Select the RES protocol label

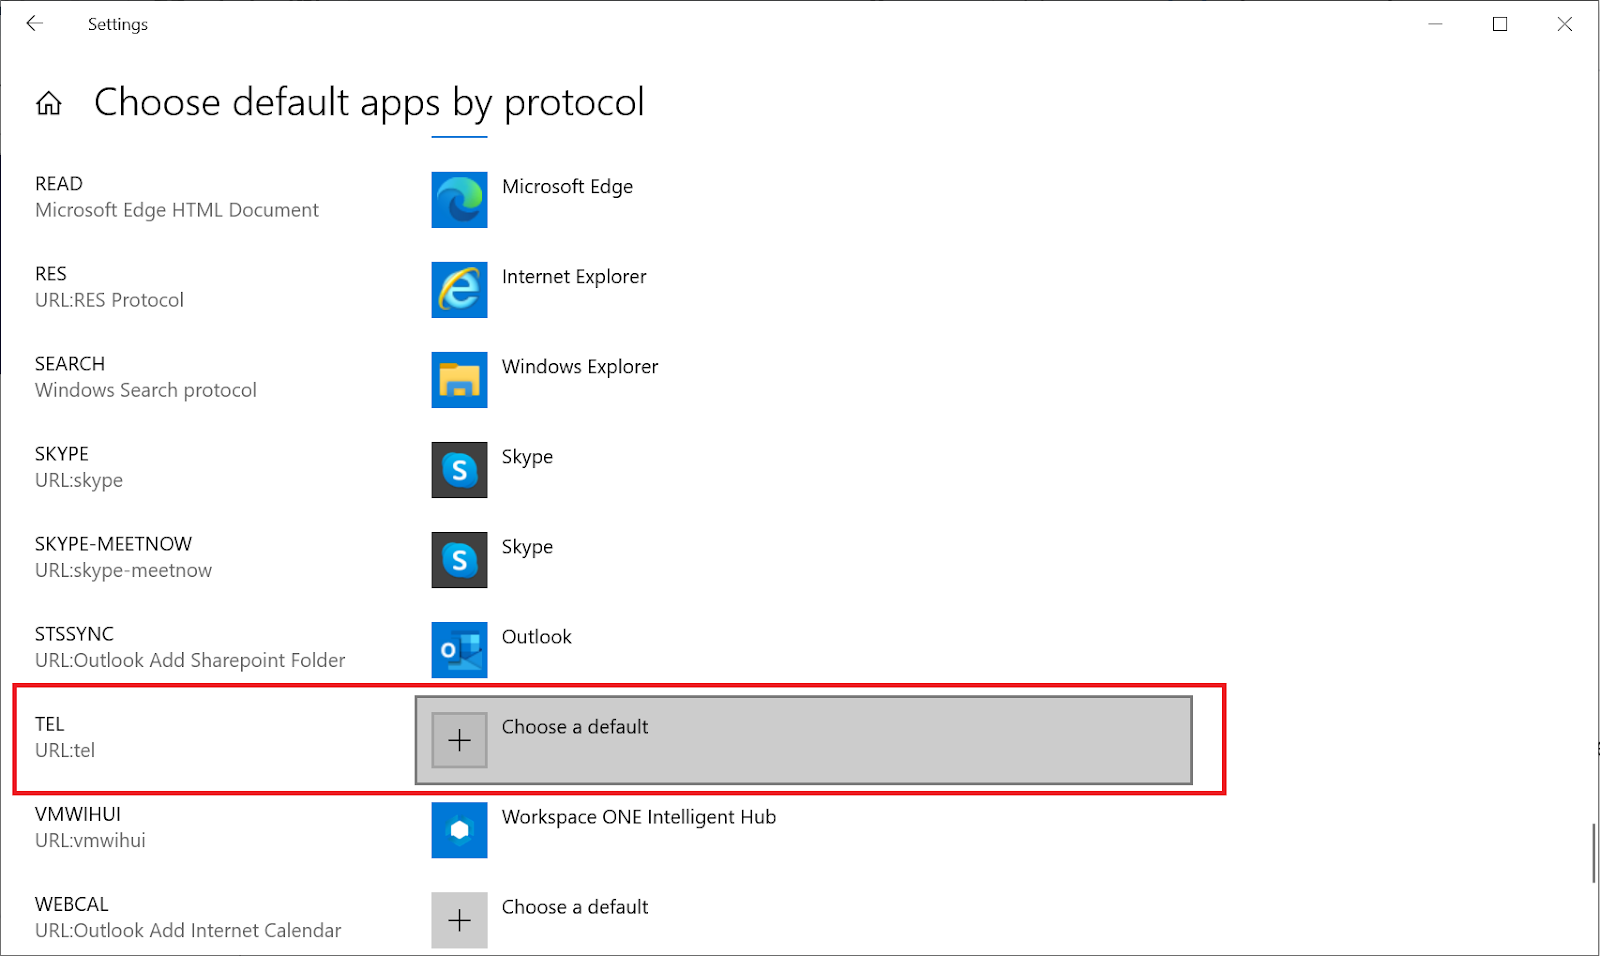coord(51,274)
